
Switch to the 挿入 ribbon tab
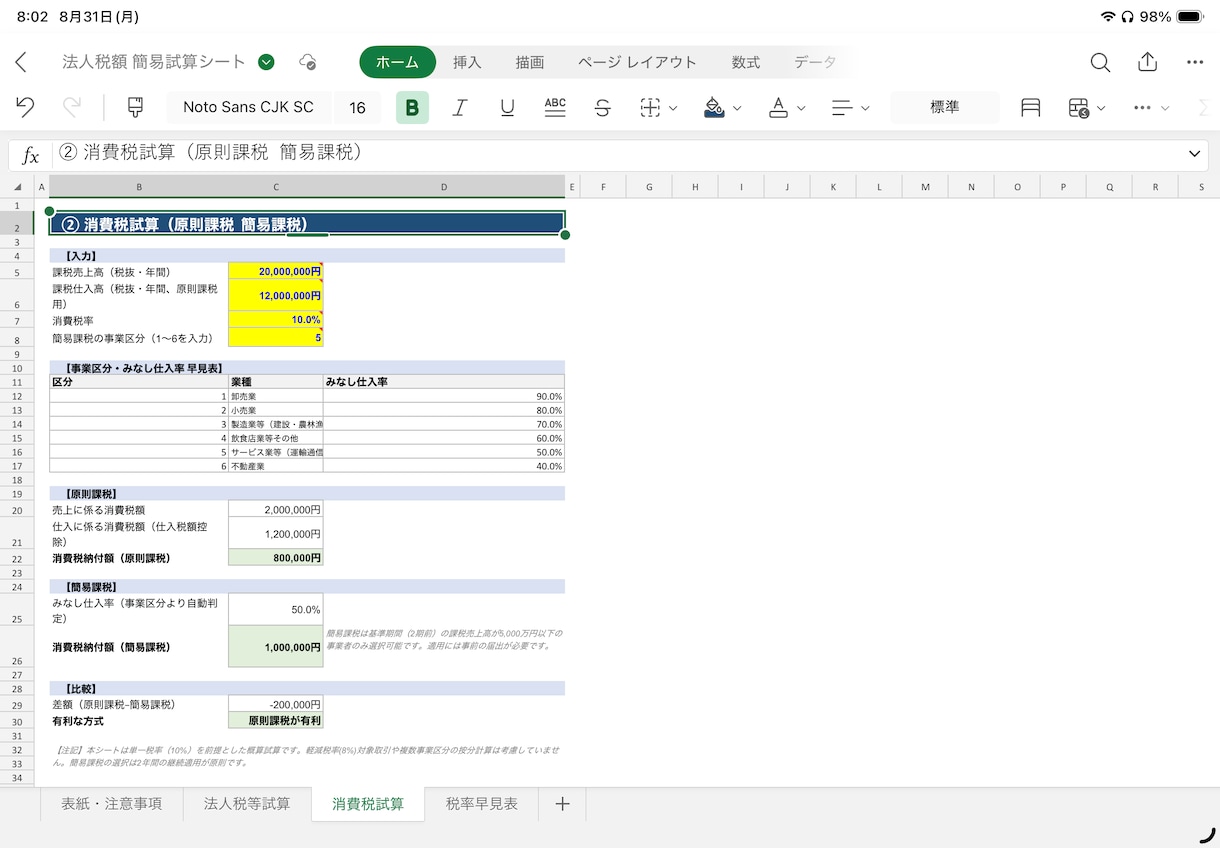pos(467,62)
